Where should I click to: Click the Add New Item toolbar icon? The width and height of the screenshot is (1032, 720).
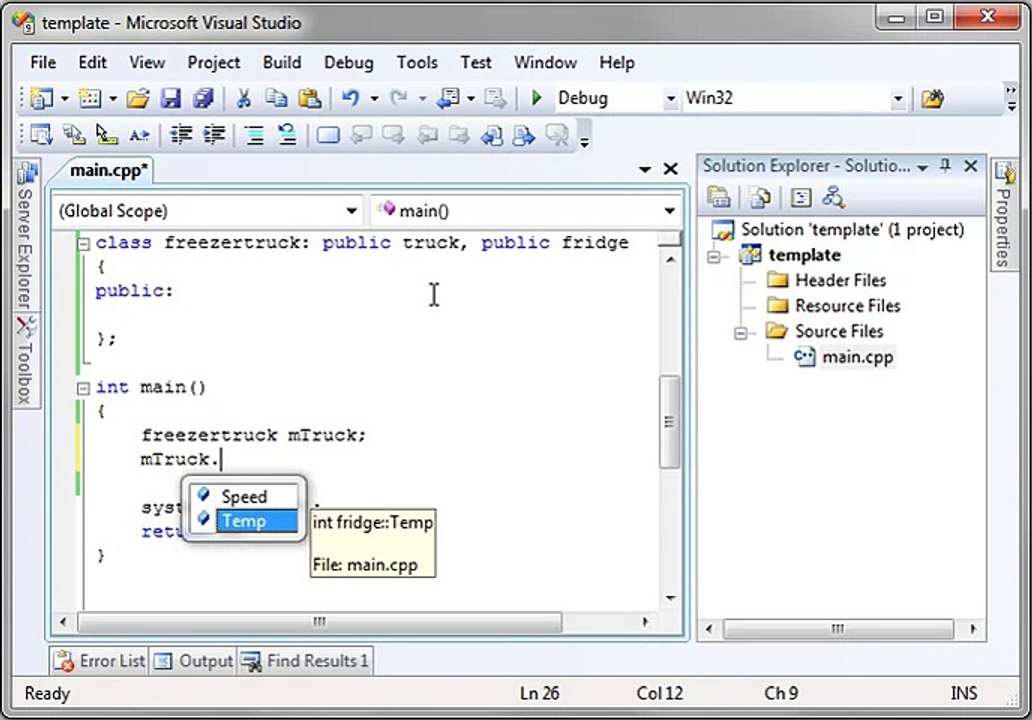click(x=90, y=99)
